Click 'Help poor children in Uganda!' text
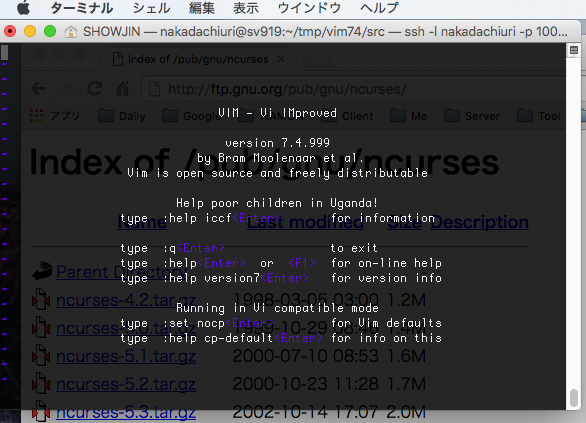 point(277,203)
